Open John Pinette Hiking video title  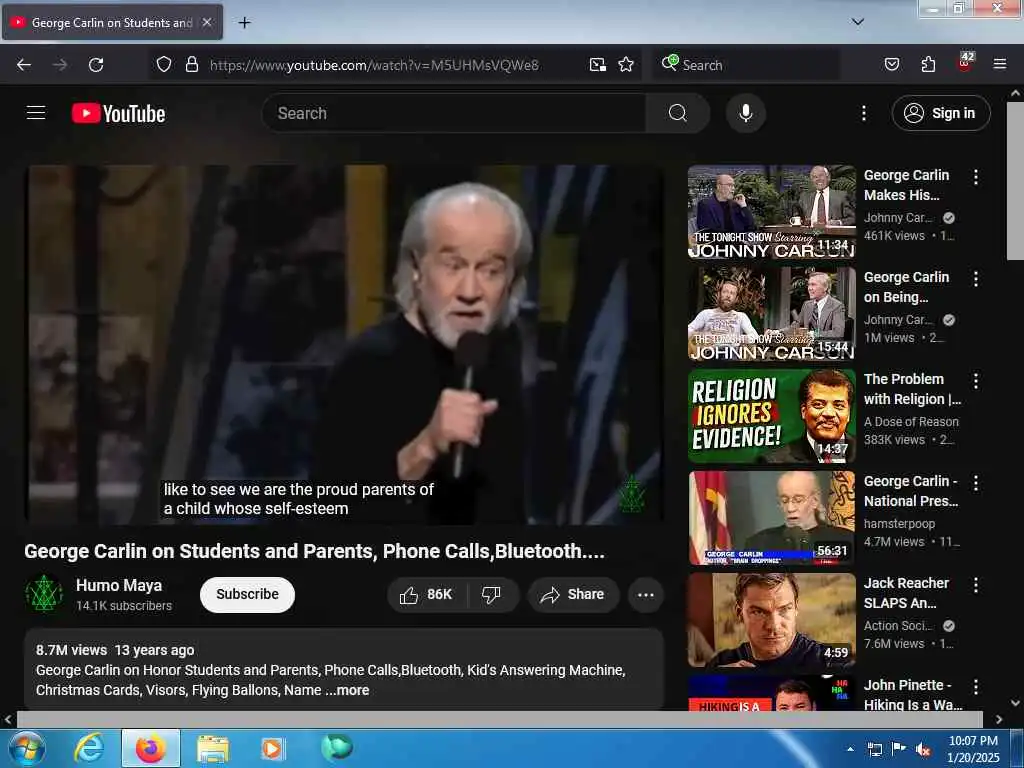[912, 694]
